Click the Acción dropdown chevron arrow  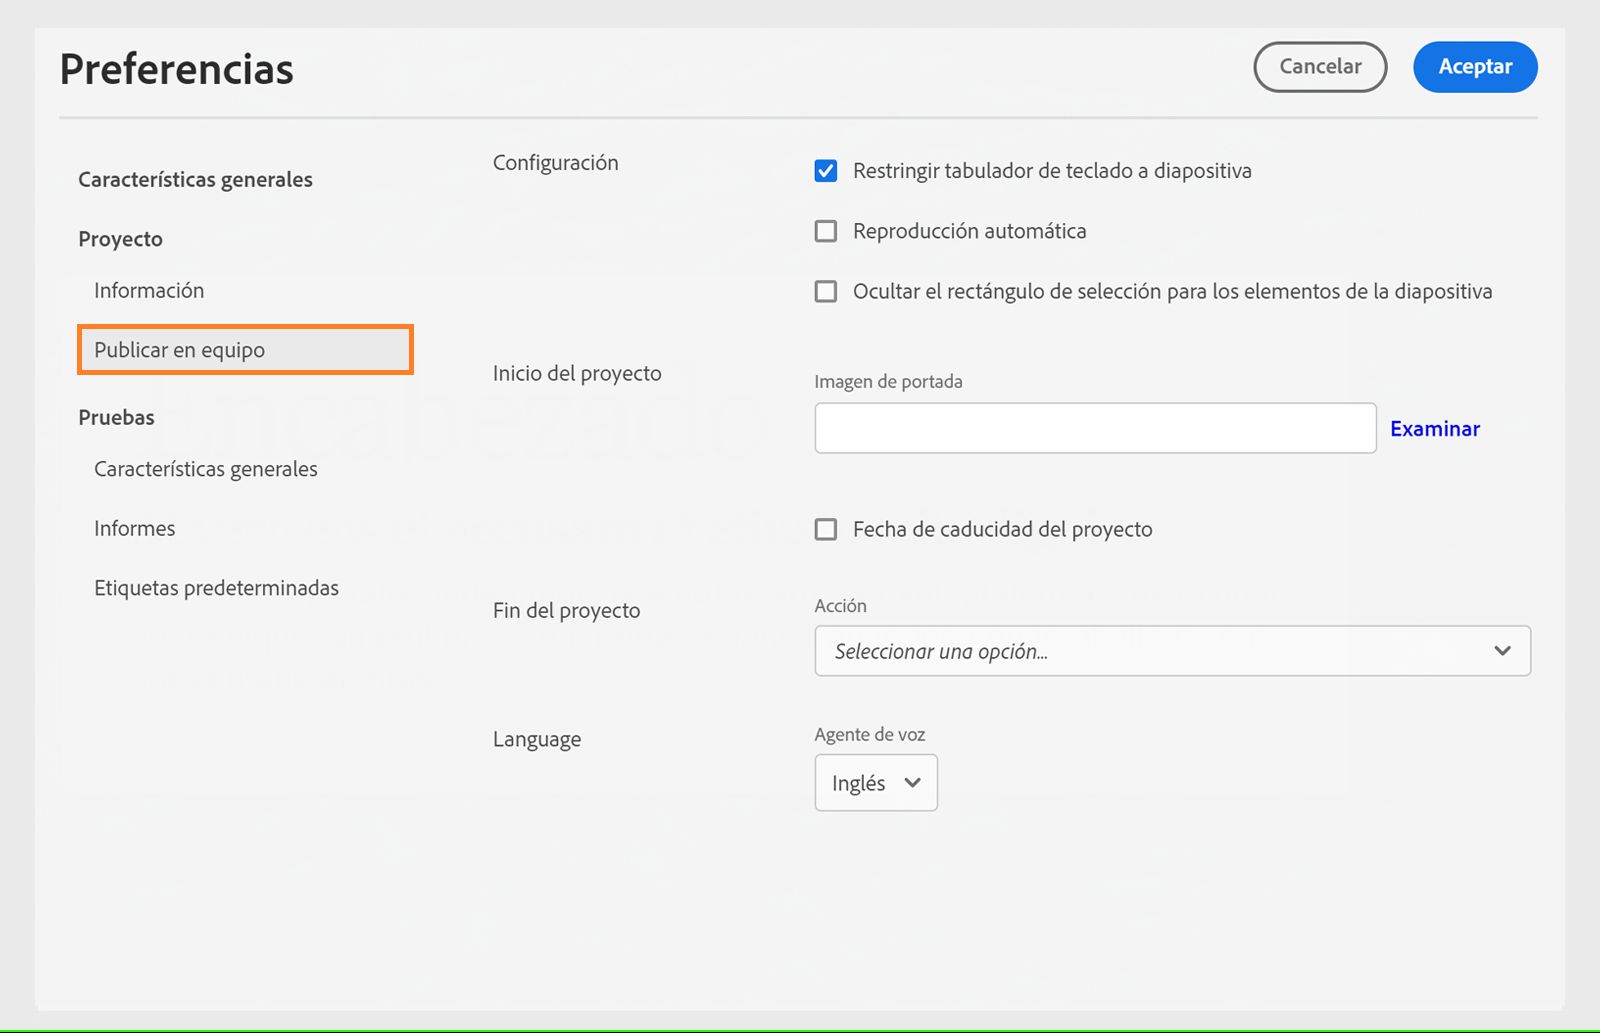(1502, 651)
